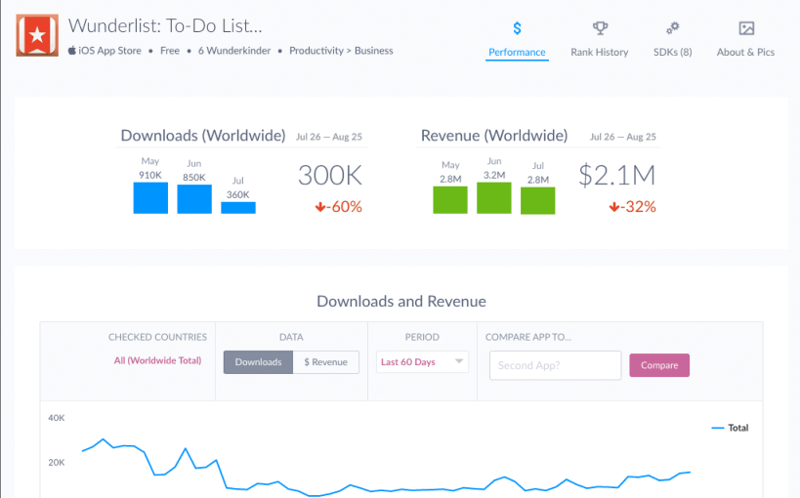This screenshot has width=800, height=498.
Task: Click the red down arrow next to 32%
Action: (x=616, y=207)
